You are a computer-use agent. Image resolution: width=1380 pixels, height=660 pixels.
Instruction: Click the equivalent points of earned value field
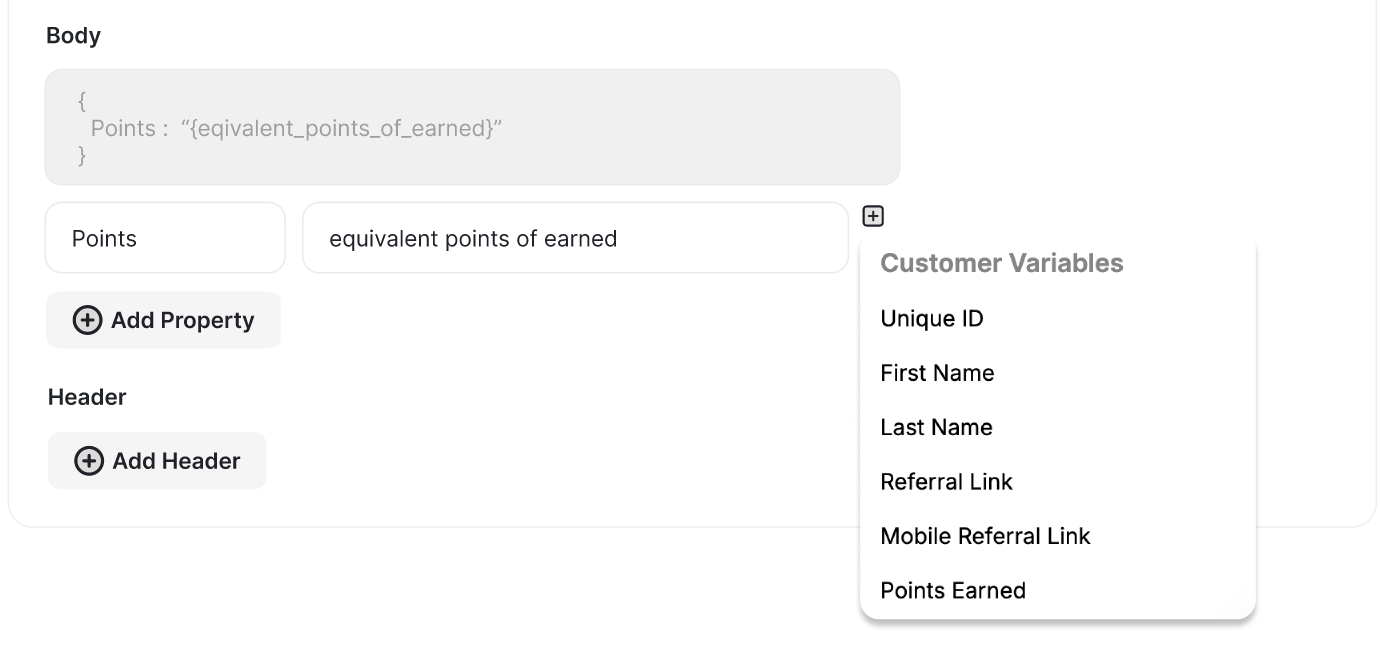(x=576, y=237)
